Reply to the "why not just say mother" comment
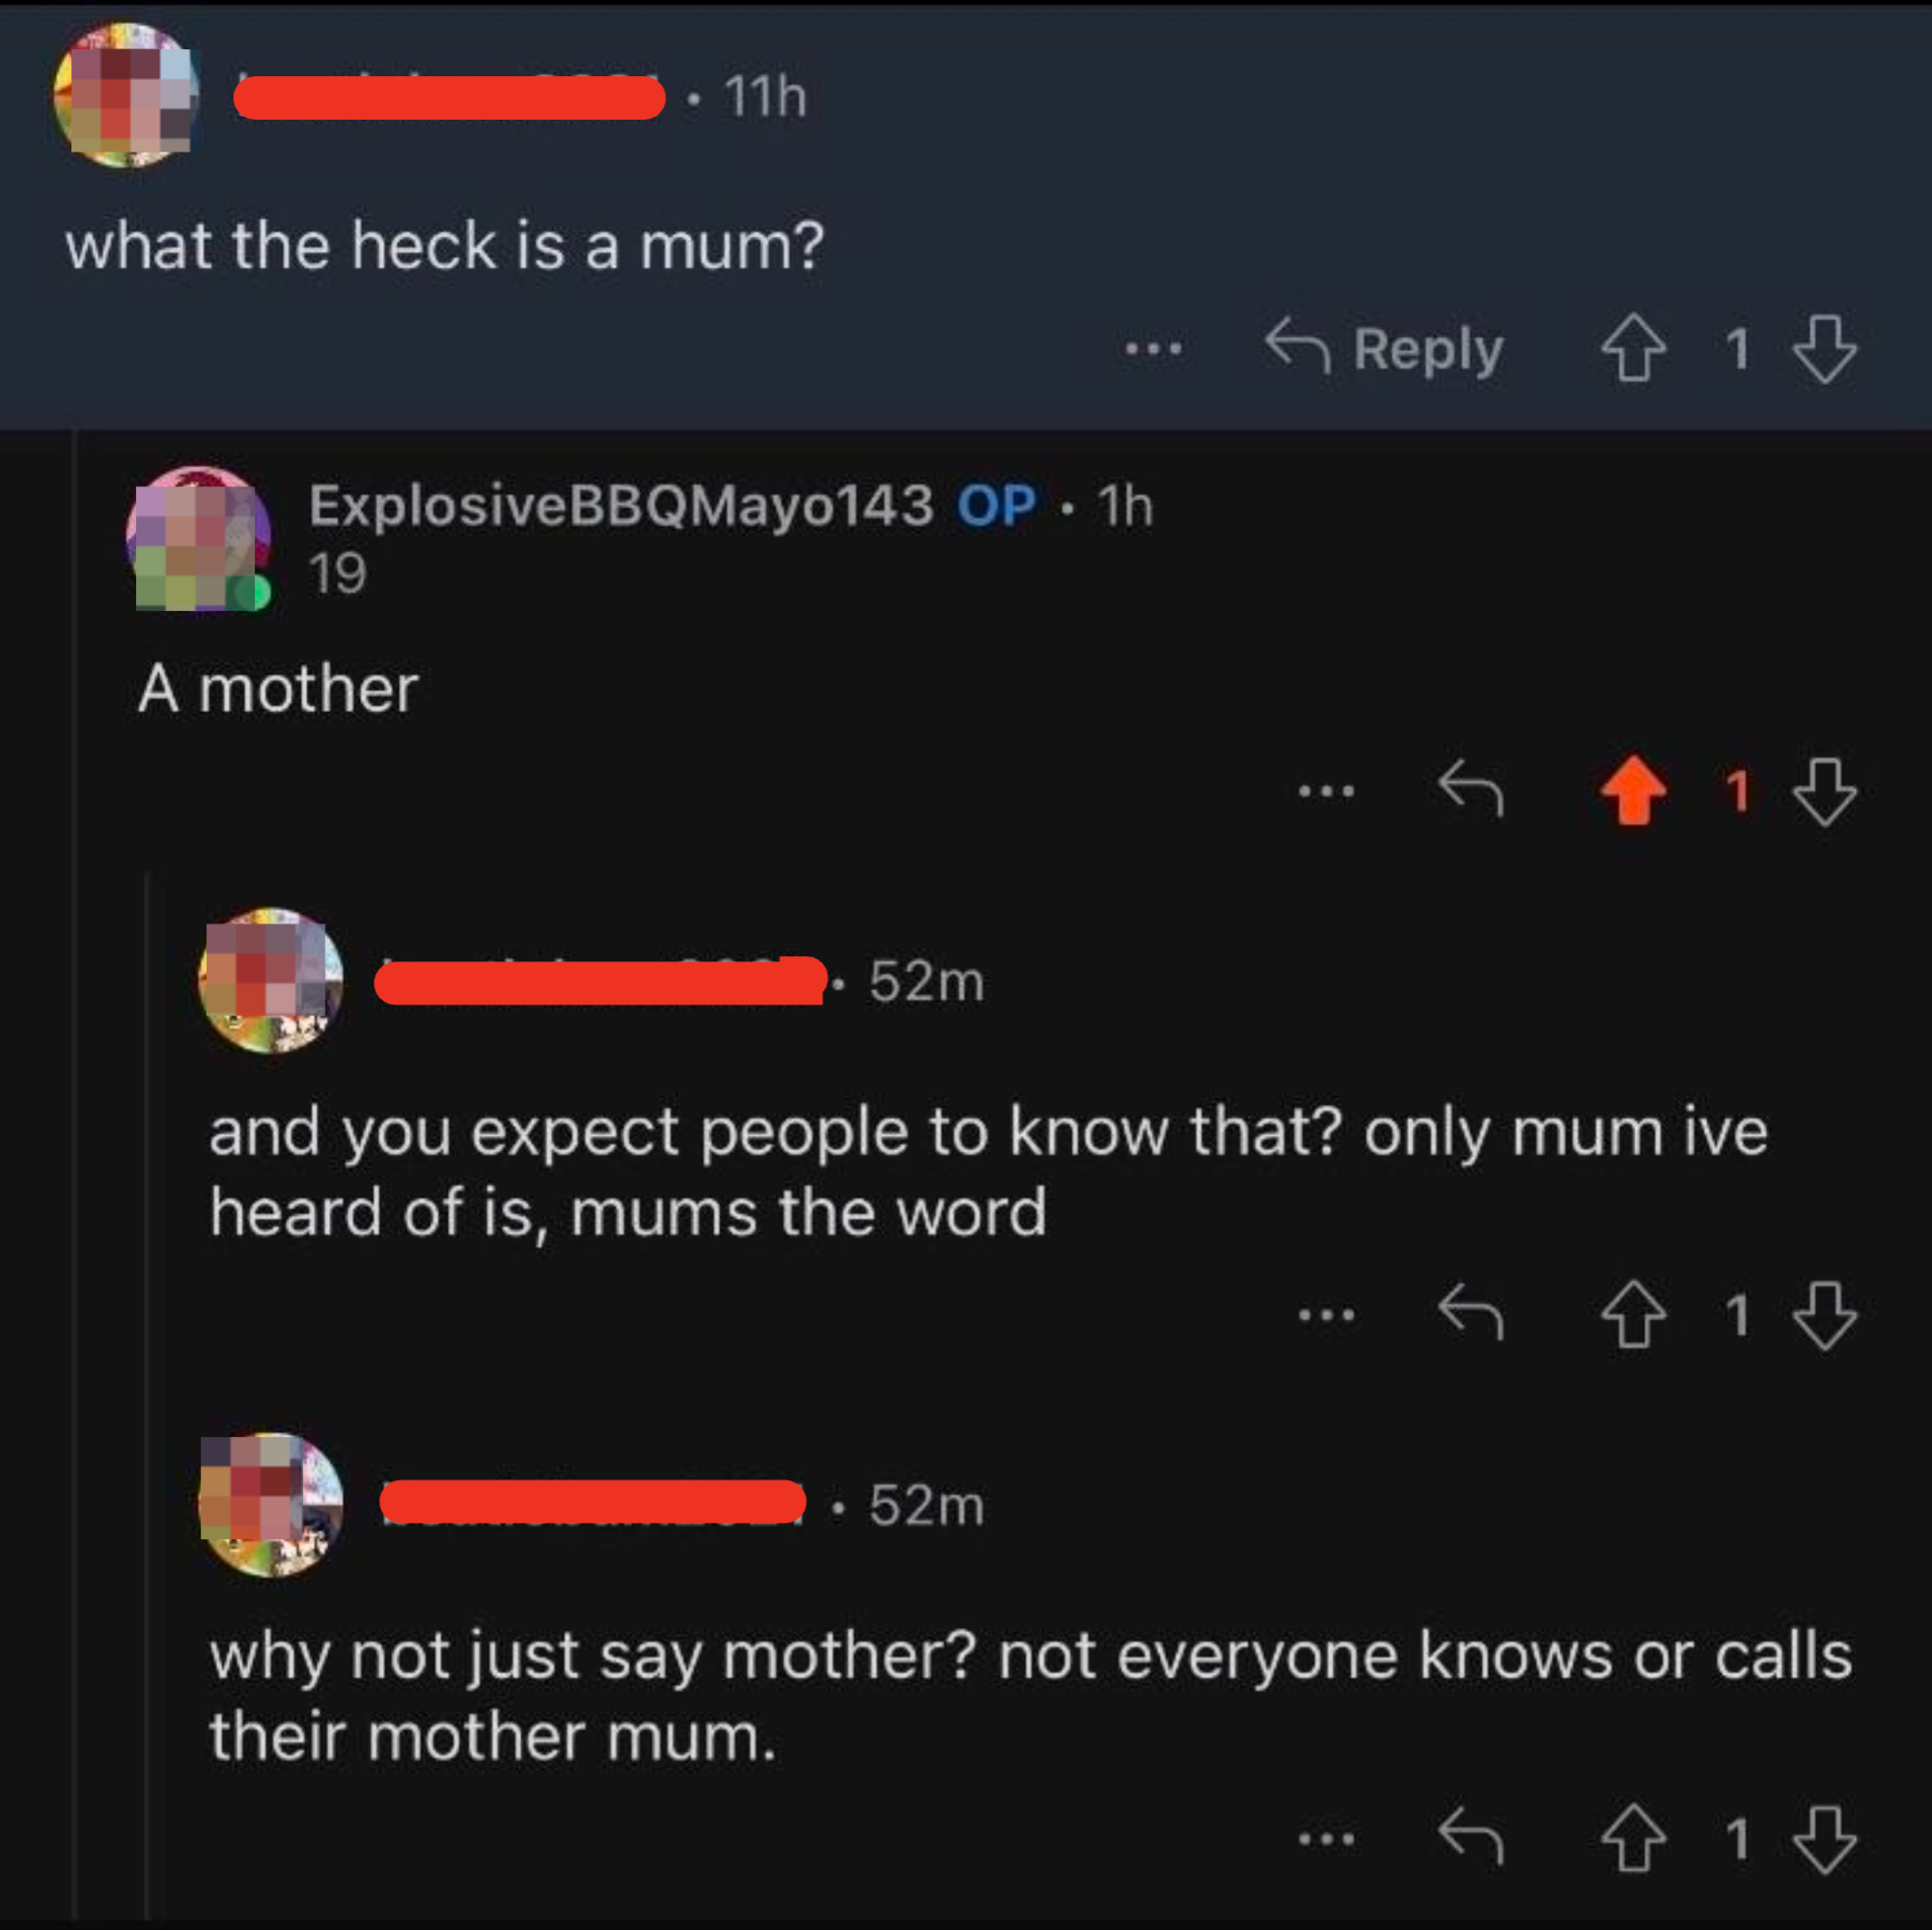 click(x=1470, y=1837)
